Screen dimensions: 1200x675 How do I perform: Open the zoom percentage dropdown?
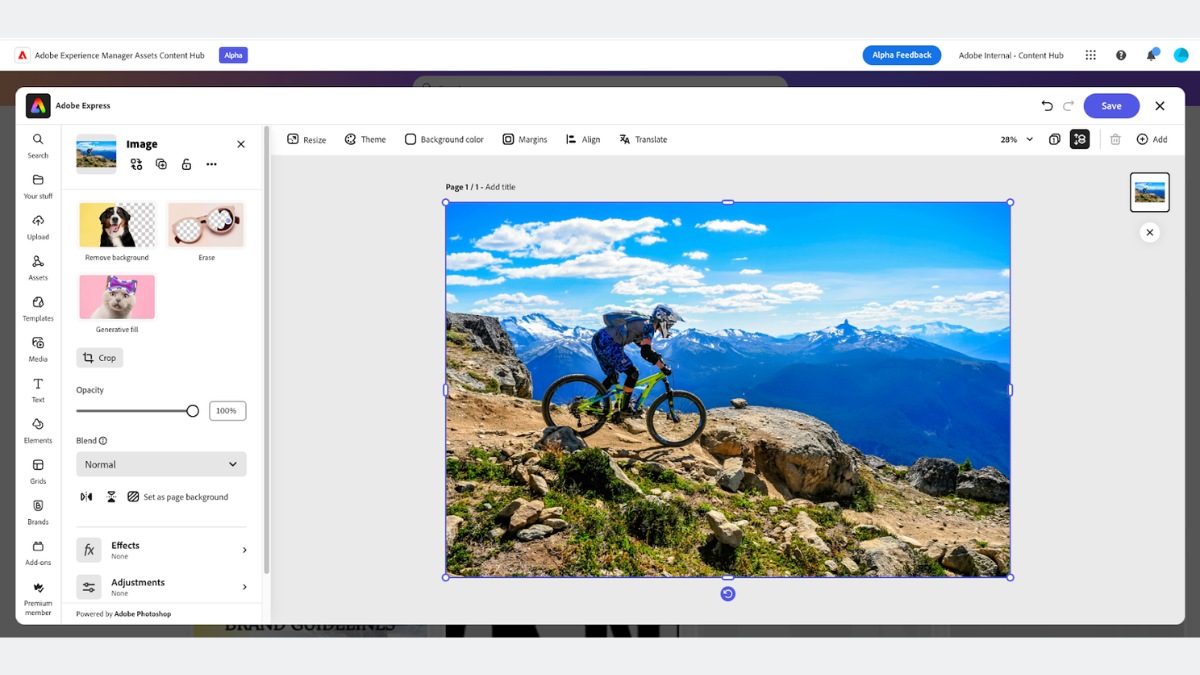pos(1012,139)
